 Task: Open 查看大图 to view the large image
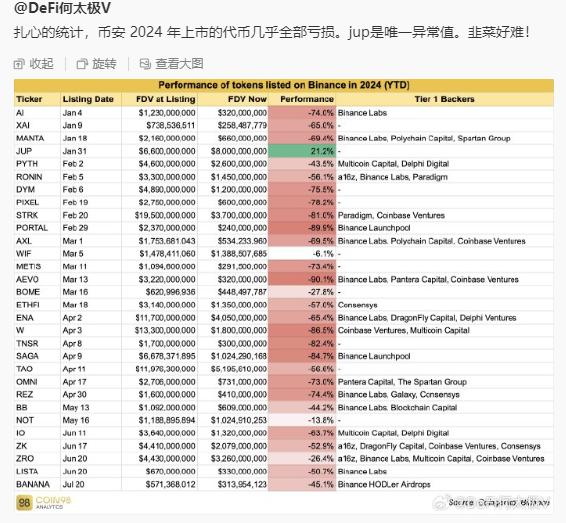[x=179, y=64]
